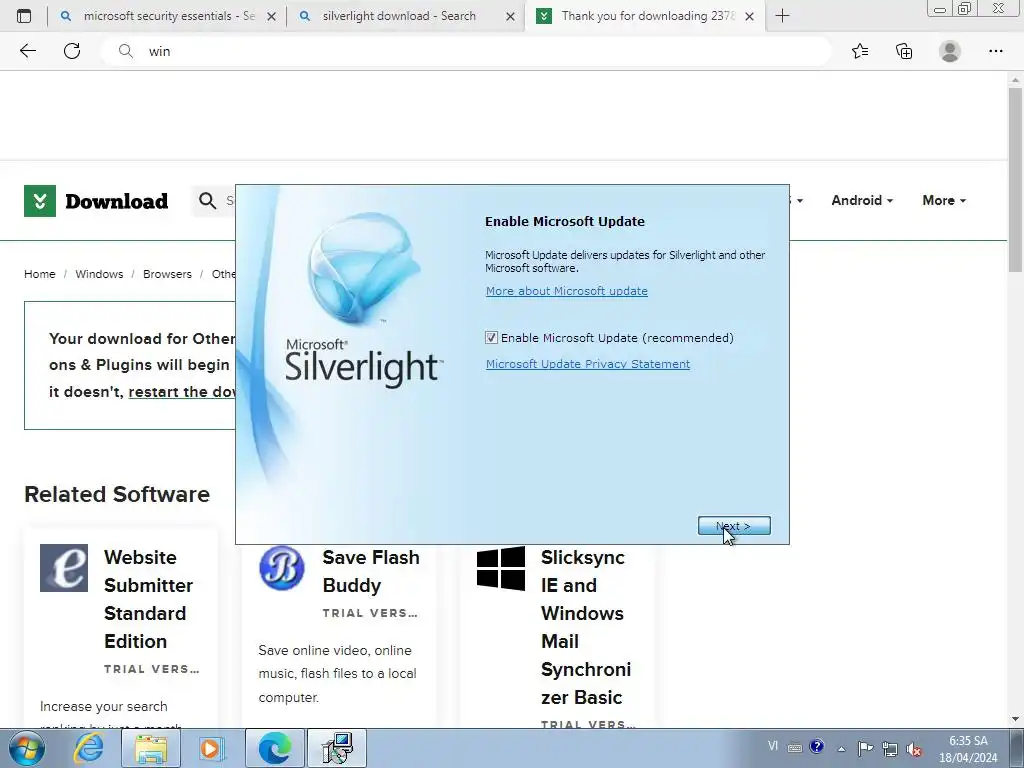Image resolution: width=1024 pixels, height=768 pixels.
Task: Reload the page with the refresh icon
Action: click(72, 51)
